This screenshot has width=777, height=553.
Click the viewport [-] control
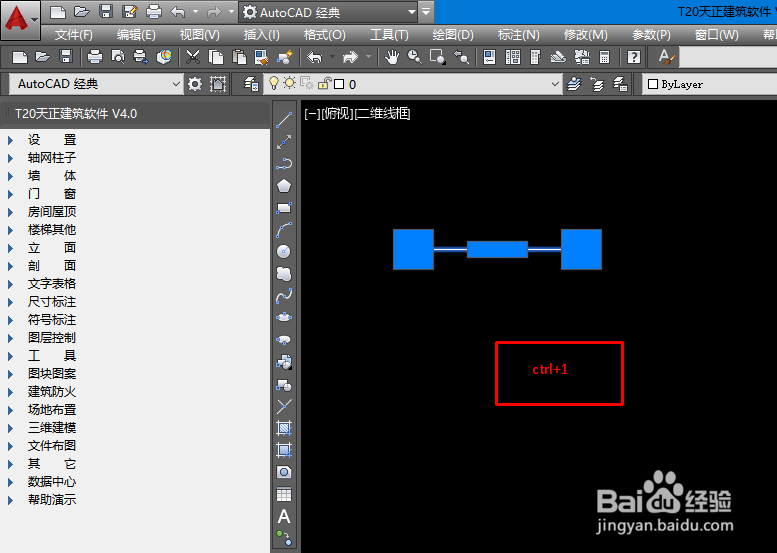click(x=312, y=114)
